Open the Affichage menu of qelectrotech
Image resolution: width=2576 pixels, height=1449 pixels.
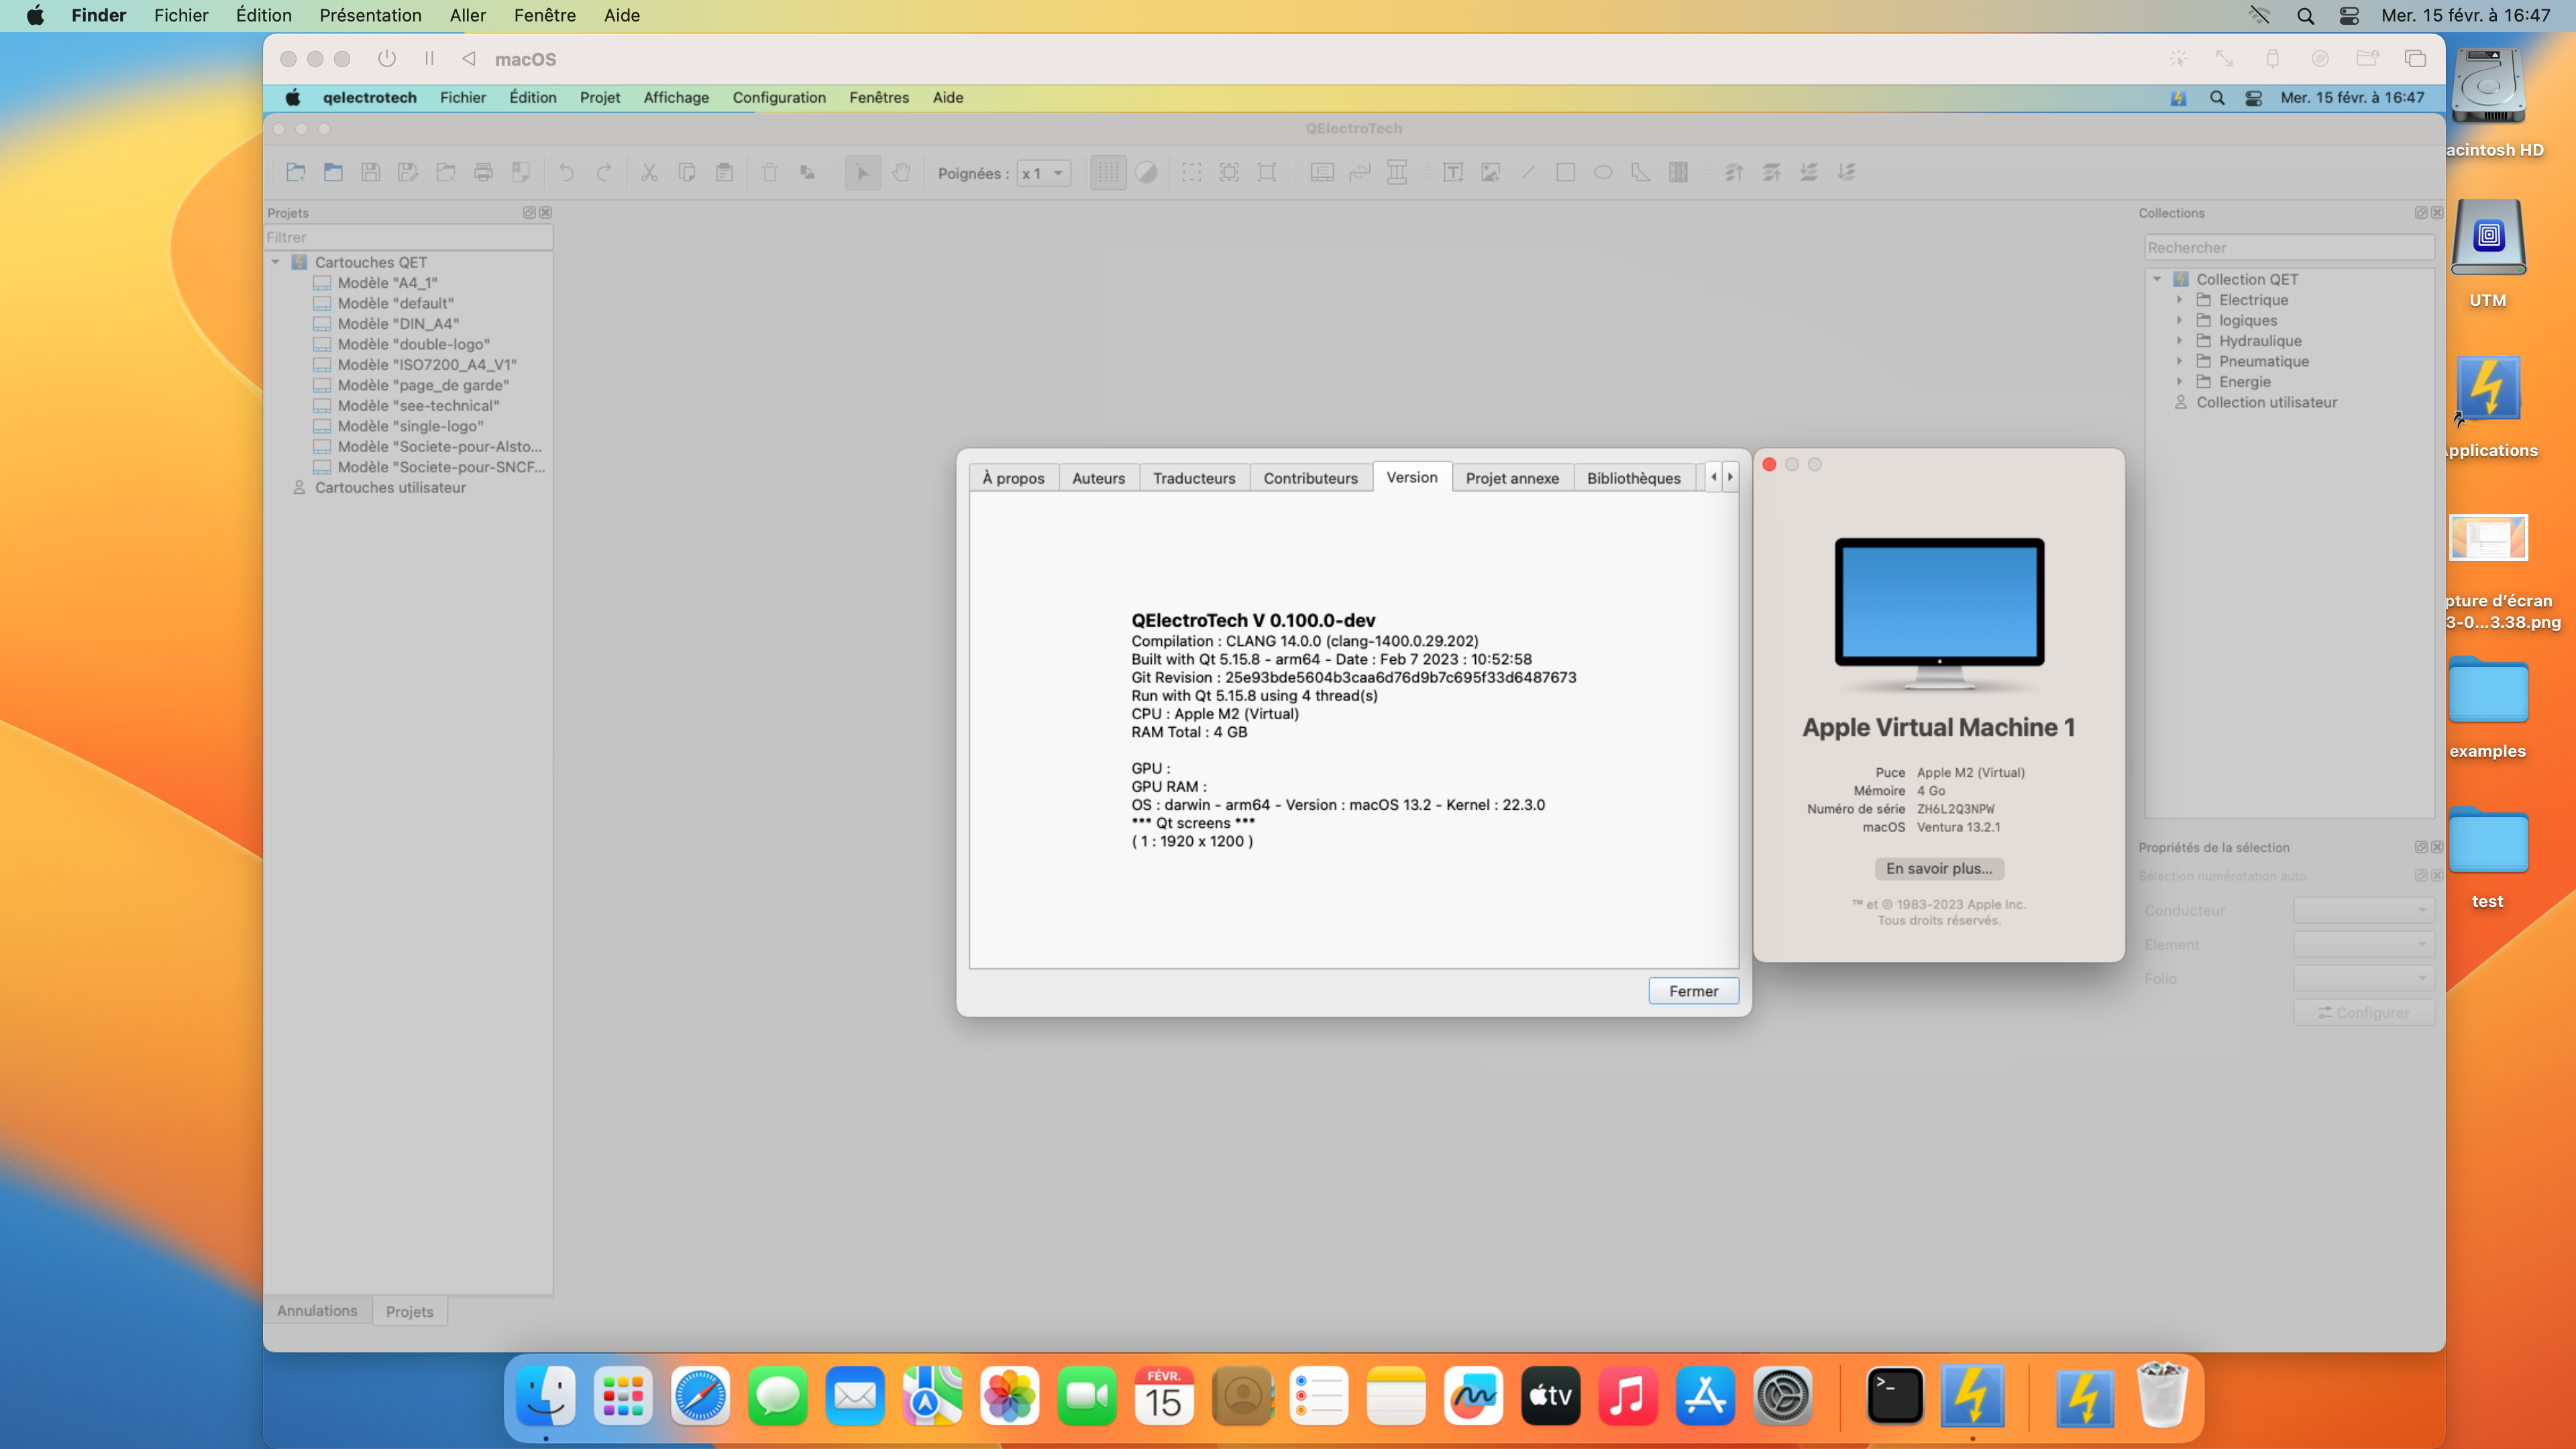pyautogui.click(x=676, y=97)
